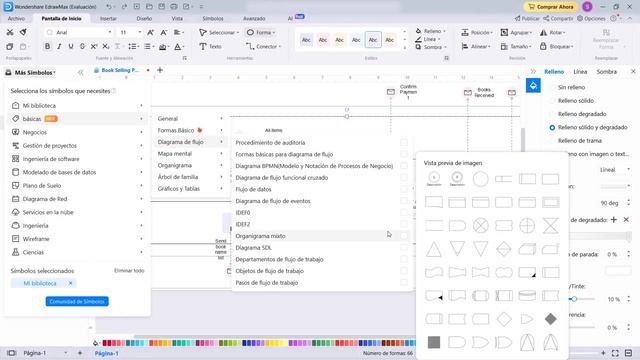
Task: Click the fill bucket icon in right panel
Action: click(x=533, y=86)
